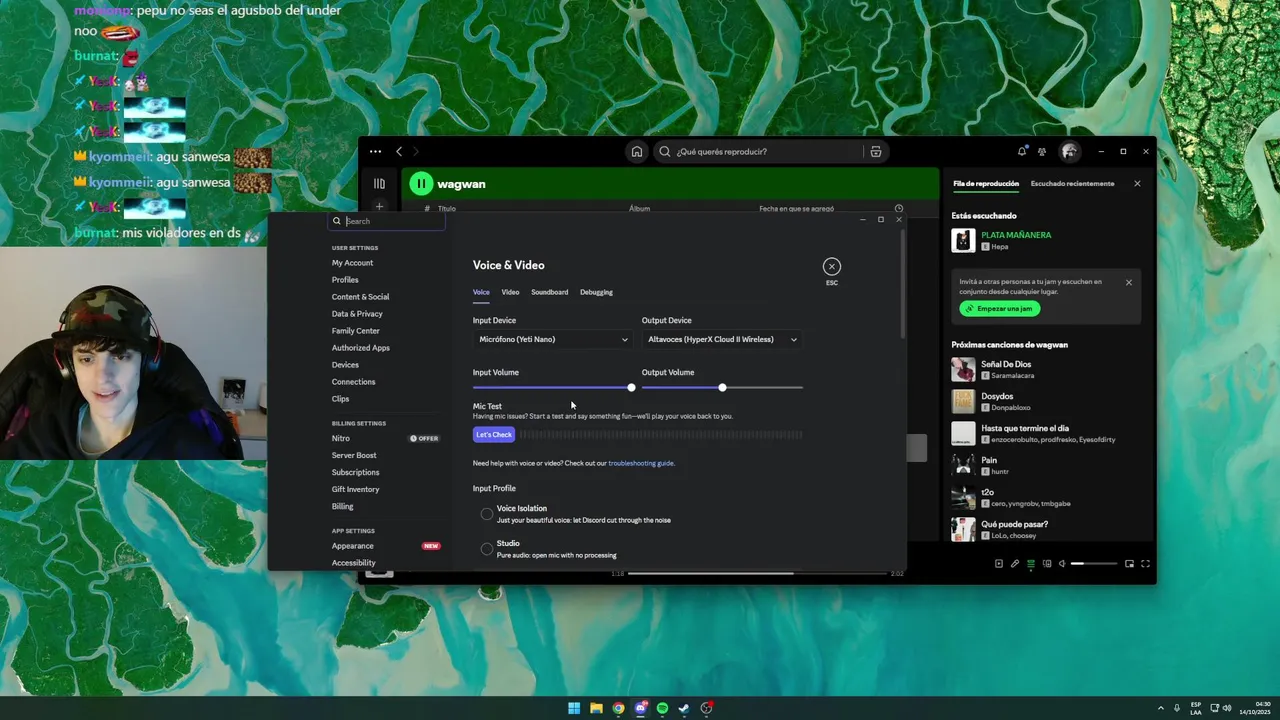Select the Studio input profile
Viewport: 1280px width, 720px height.
[x=487, y=549]
